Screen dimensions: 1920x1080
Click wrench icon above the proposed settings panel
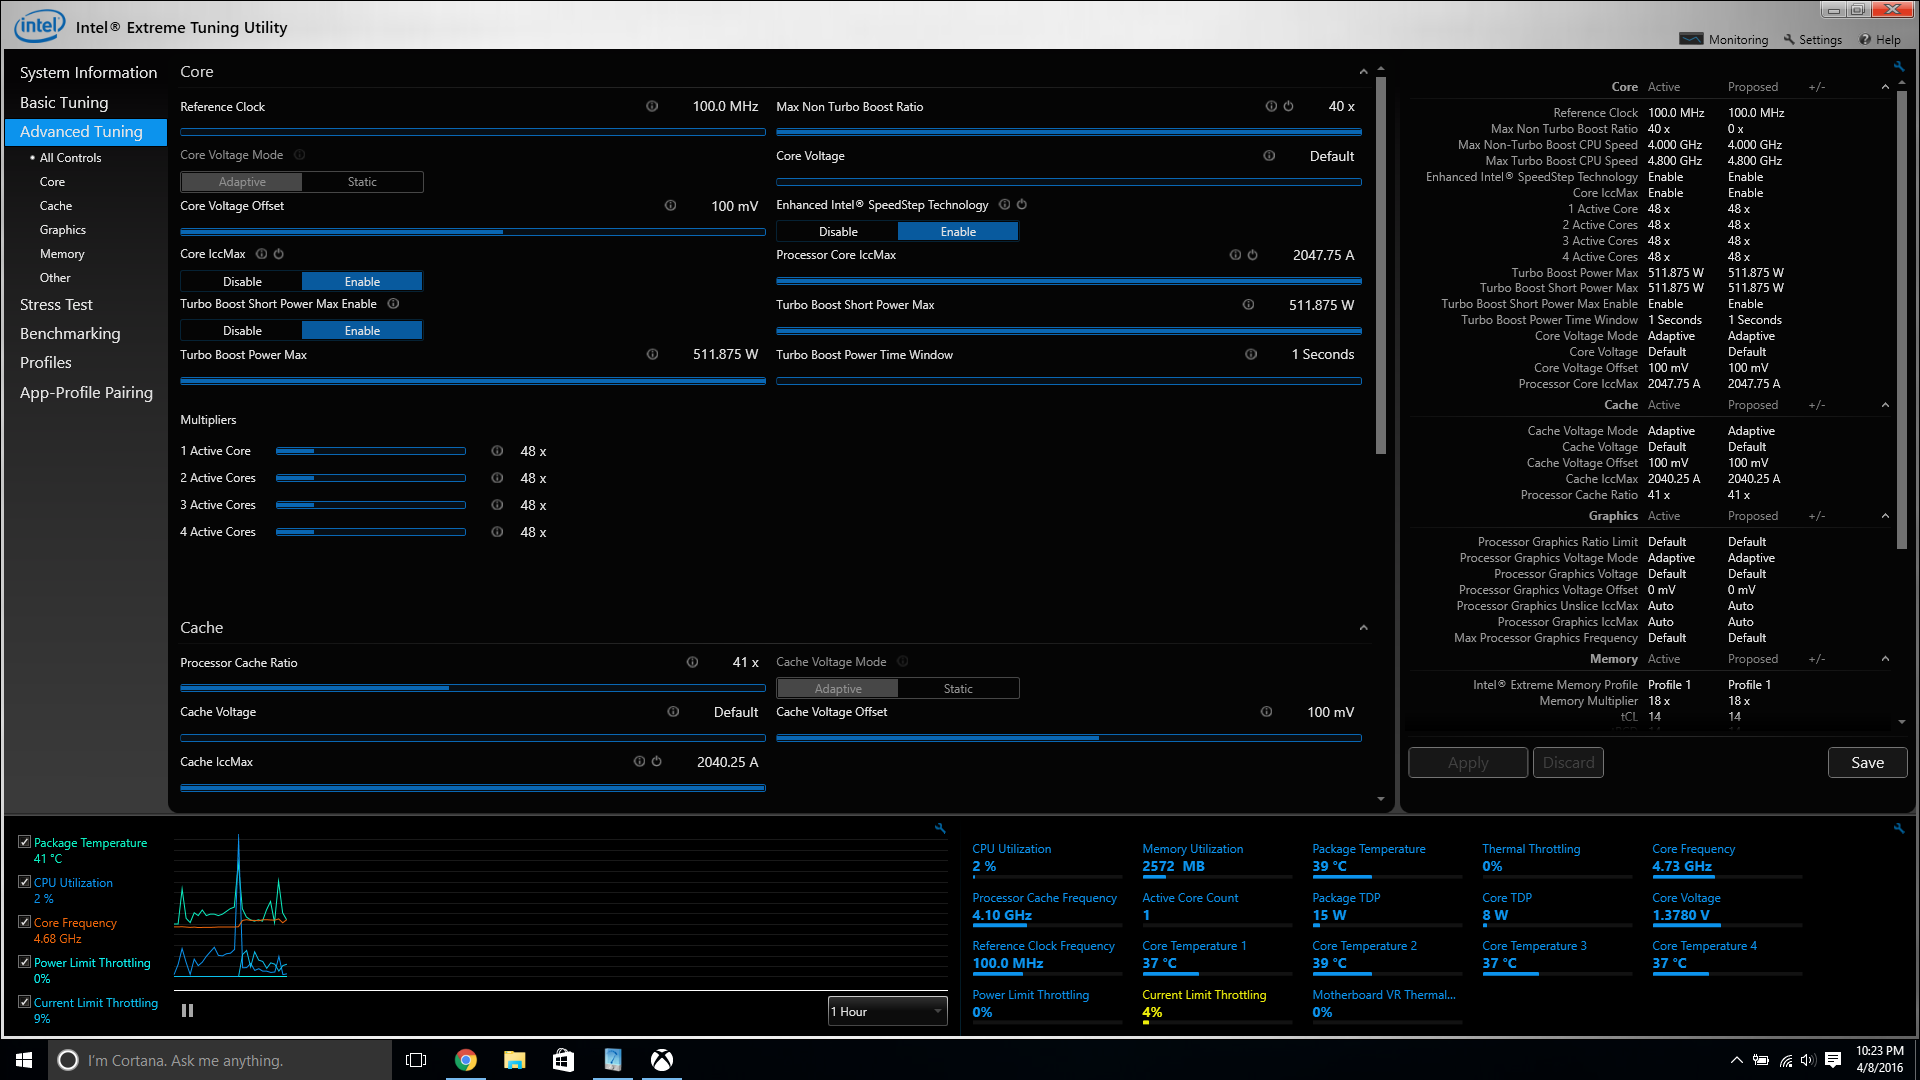1898,66
